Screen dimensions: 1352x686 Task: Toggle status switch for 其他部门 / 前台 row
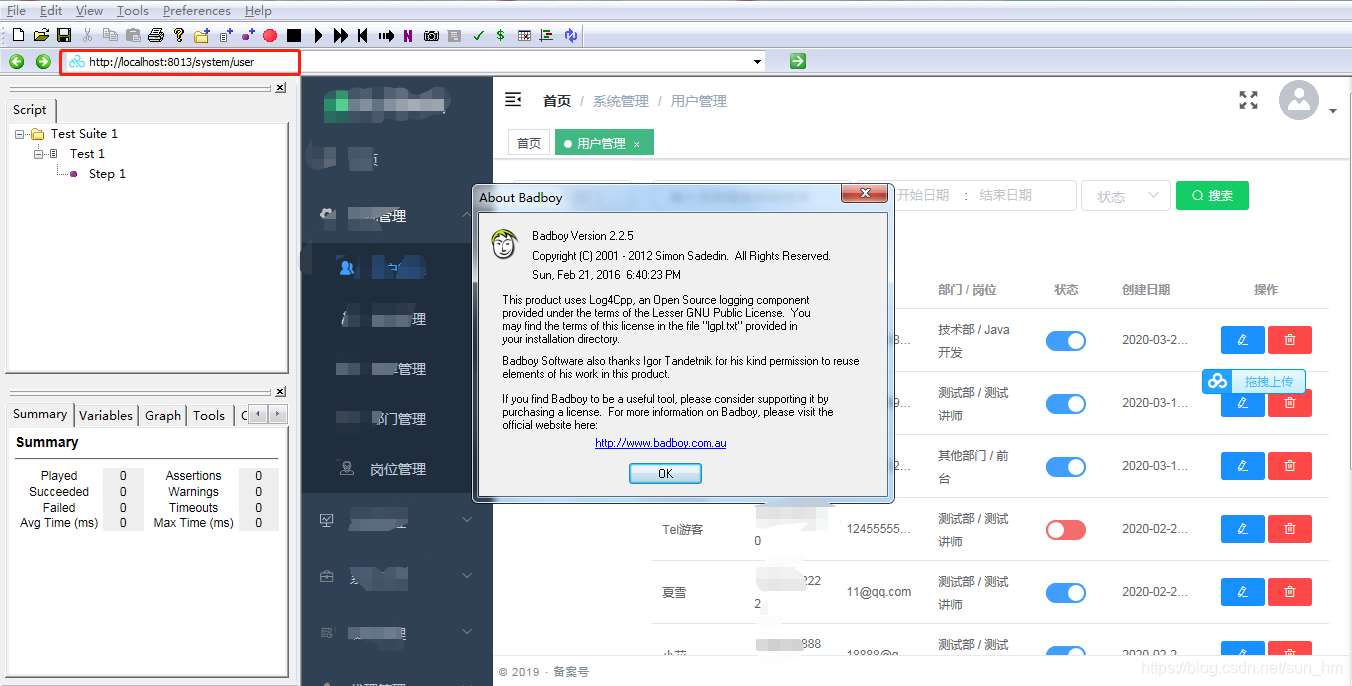click(x=1066, y=466)
